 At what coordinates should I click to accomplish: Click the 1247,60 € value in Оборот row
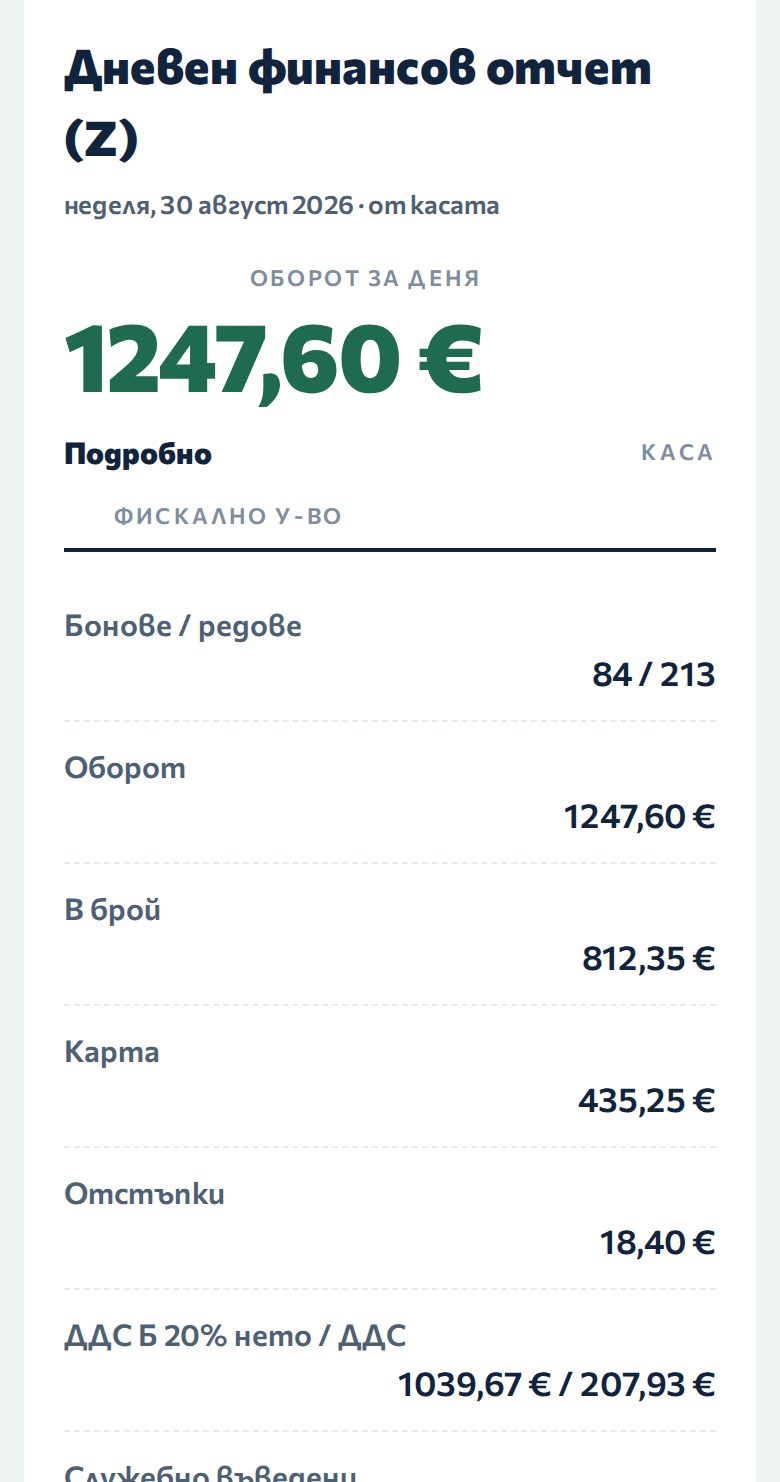640,817
